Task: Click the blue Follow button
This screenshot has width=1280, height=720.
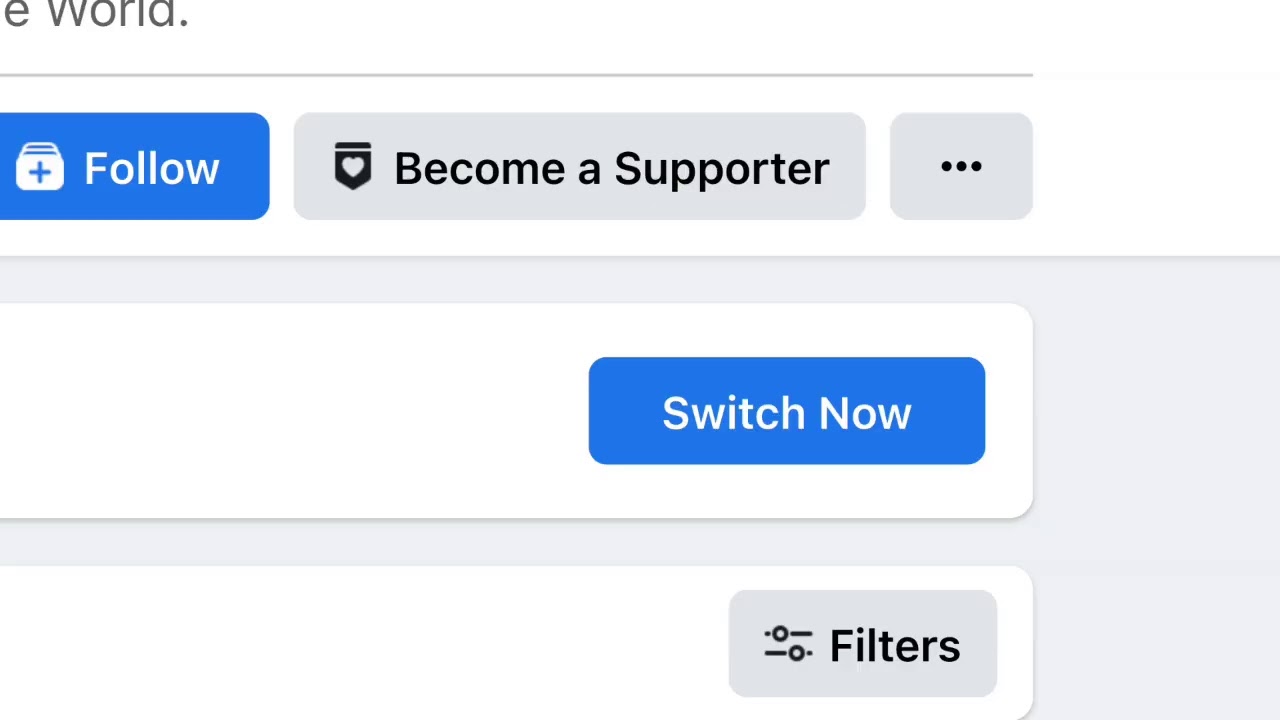Action: [134, 166]
